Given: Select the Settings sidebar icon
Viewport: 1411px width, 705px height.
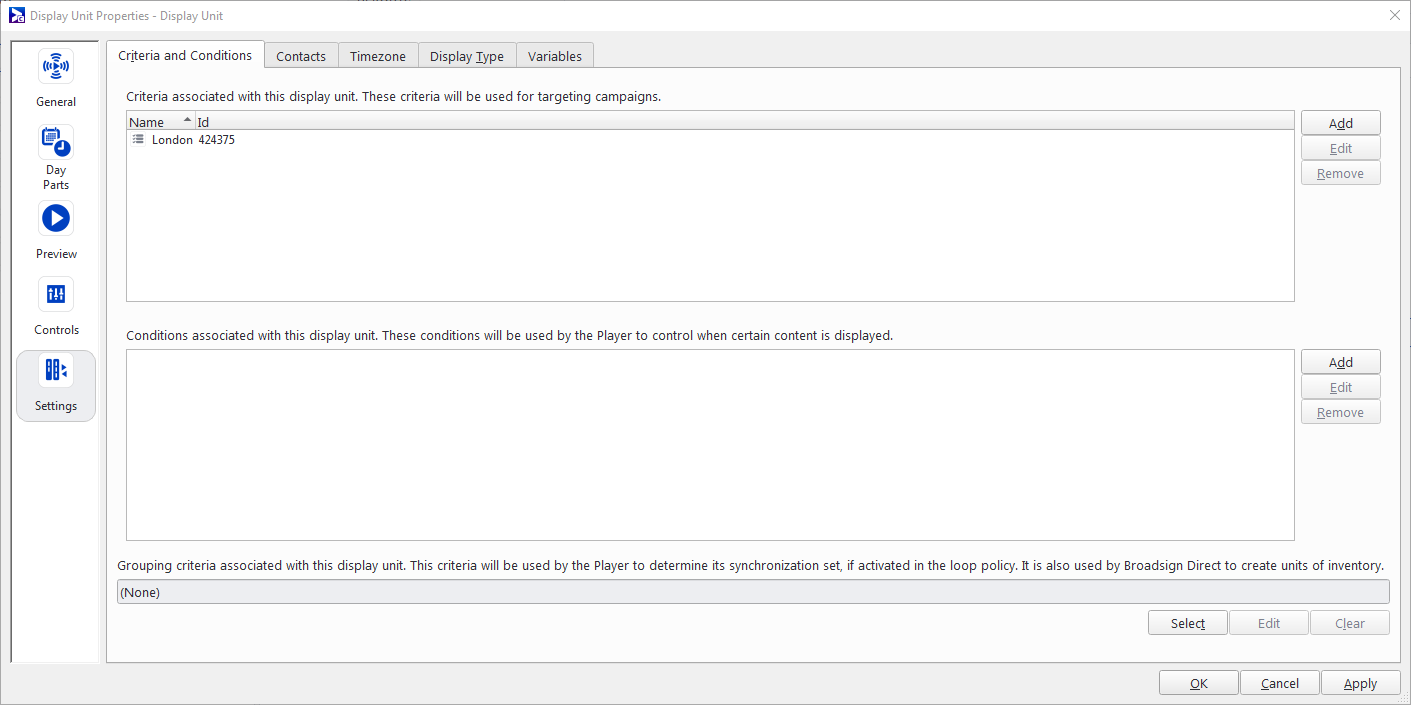Looking at the screenshot, I should 56,371.
